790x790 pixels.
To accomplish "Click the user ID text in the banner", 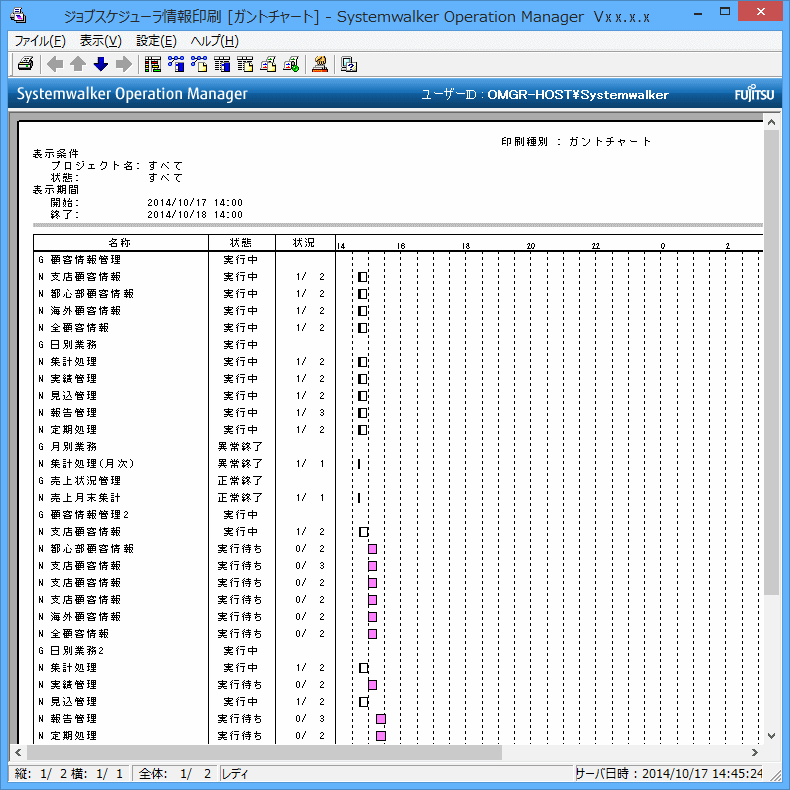I will [545, 94].
